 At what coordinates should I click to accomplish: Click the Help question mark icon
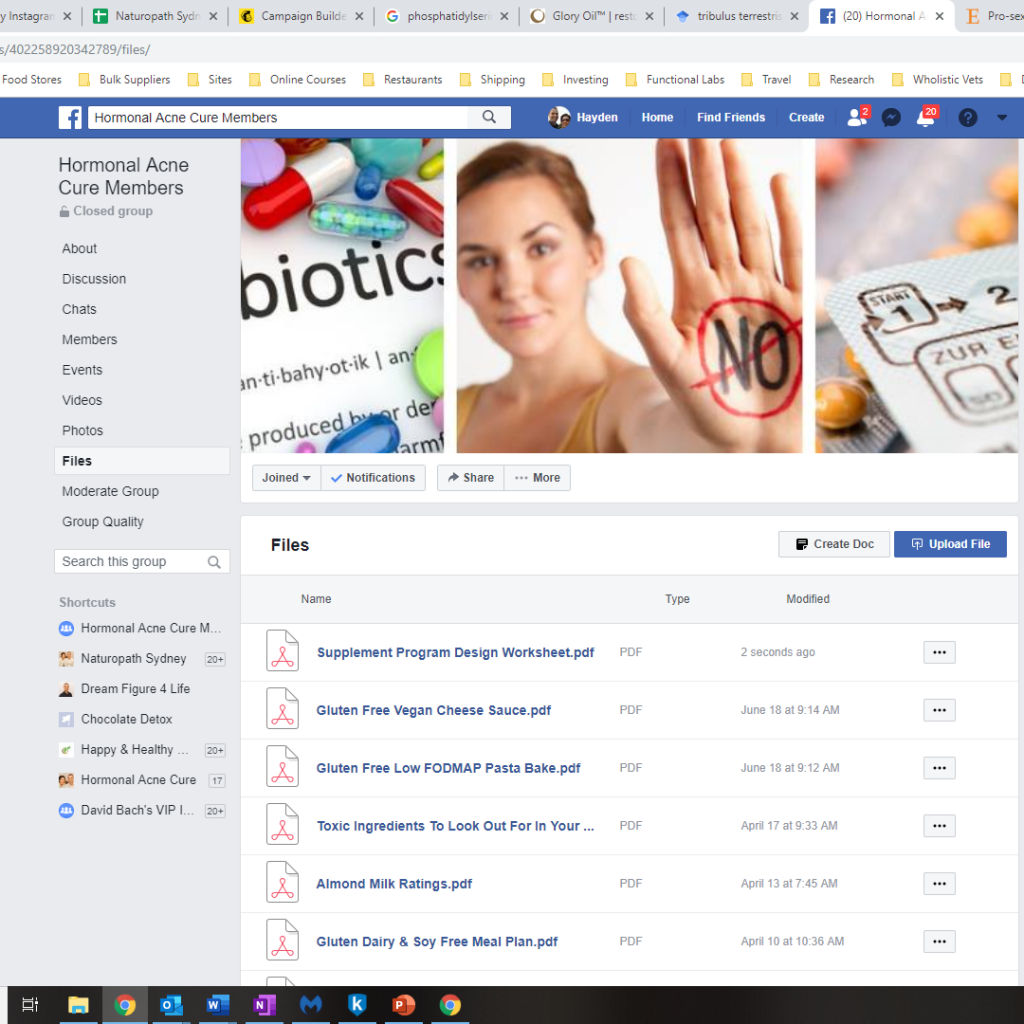click(967, 117)
